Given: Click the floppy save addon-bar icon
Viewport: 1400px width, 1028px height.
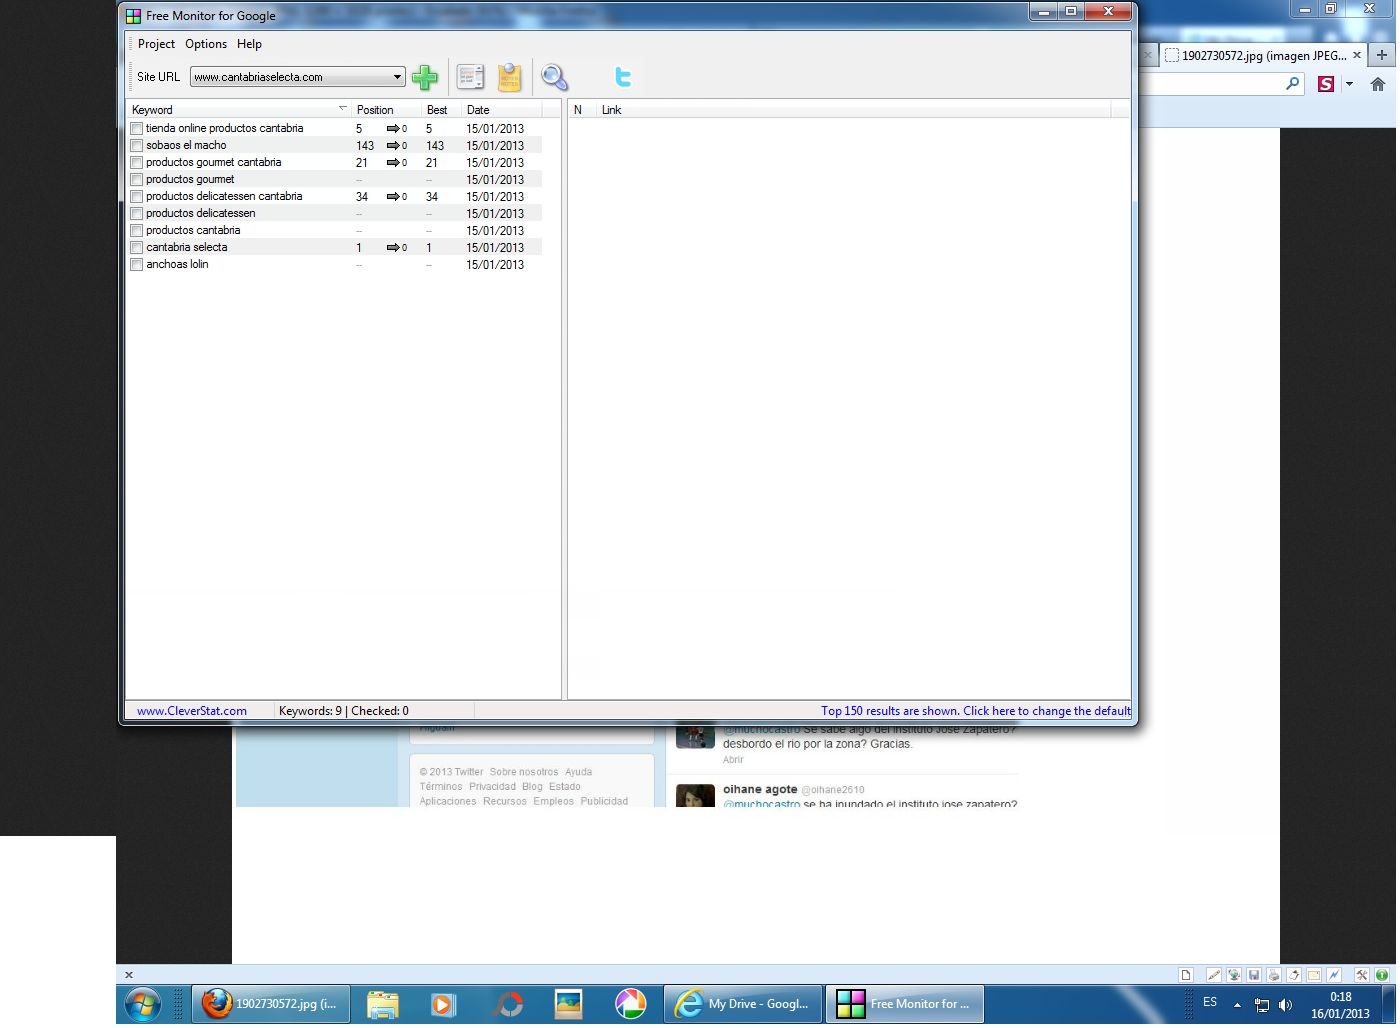Looking at the screenshot, I should (x=1254, y=975).
